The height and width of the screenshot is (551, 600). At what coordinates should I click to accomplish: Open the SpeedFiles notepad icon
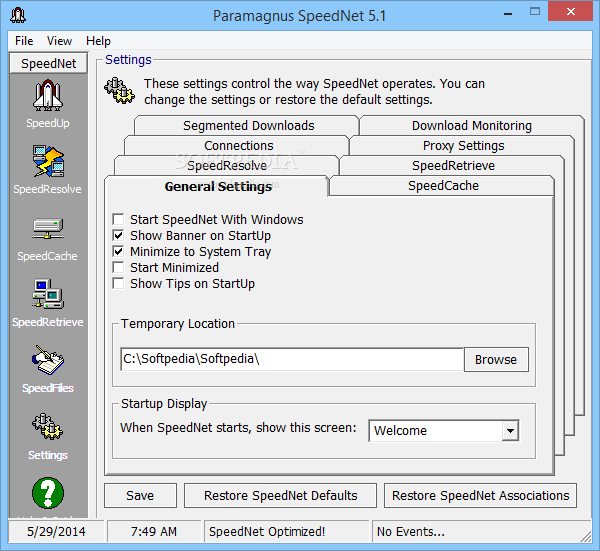(48, 360)
